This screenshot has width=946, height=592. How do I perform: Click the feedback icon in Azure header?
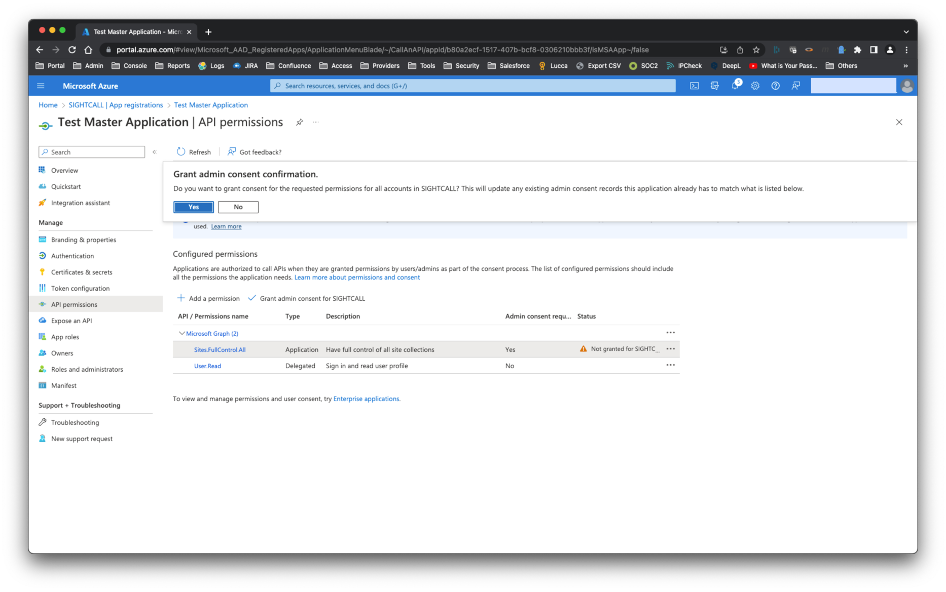796,86
